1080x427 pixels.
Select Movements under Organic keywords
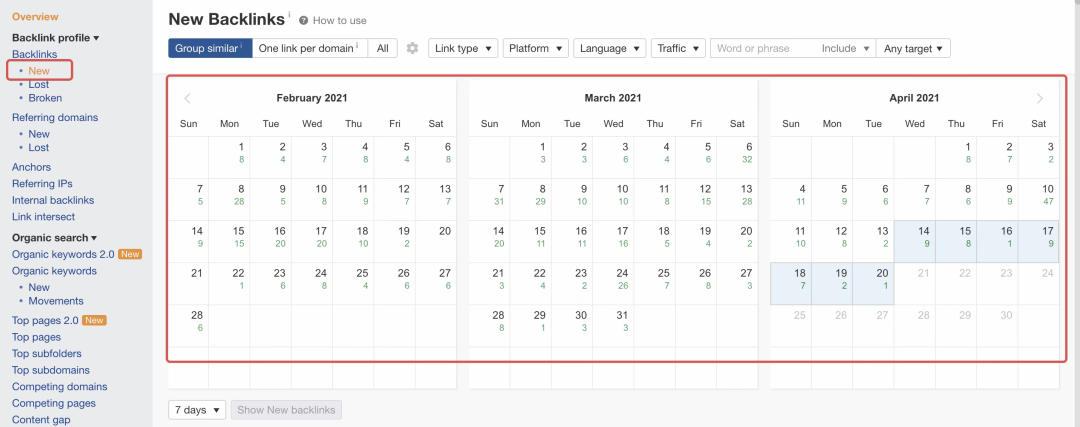tap(56, 301)
